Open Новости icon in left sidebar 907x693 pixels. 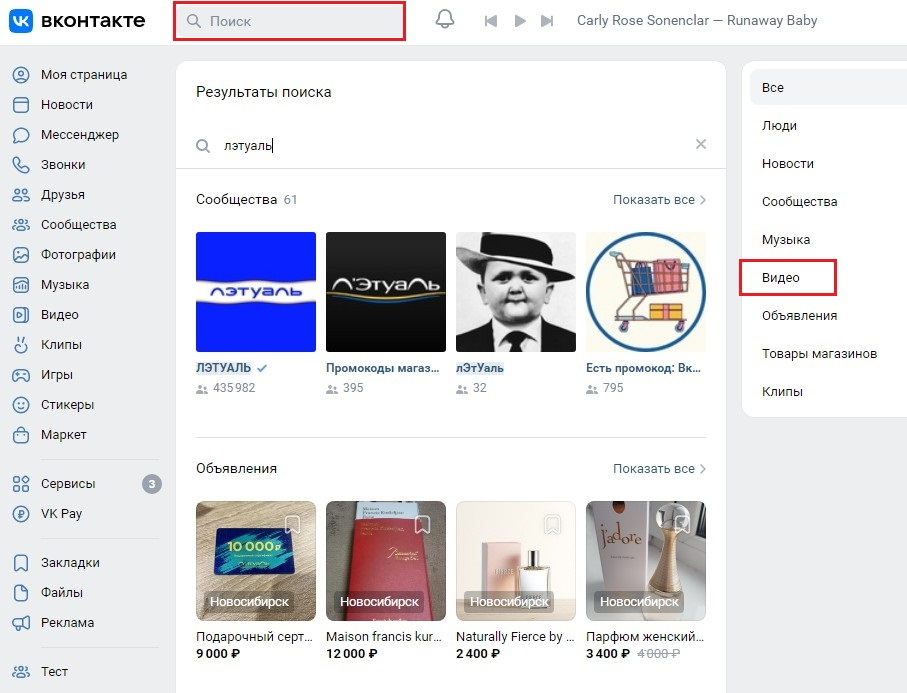click(21, 105)
